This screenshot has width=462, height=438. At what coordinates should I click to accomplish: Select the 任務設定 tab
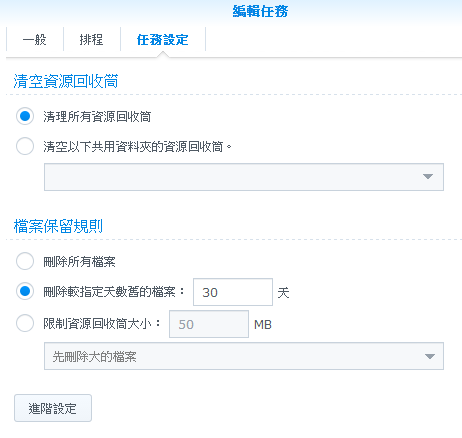point(163,40)
